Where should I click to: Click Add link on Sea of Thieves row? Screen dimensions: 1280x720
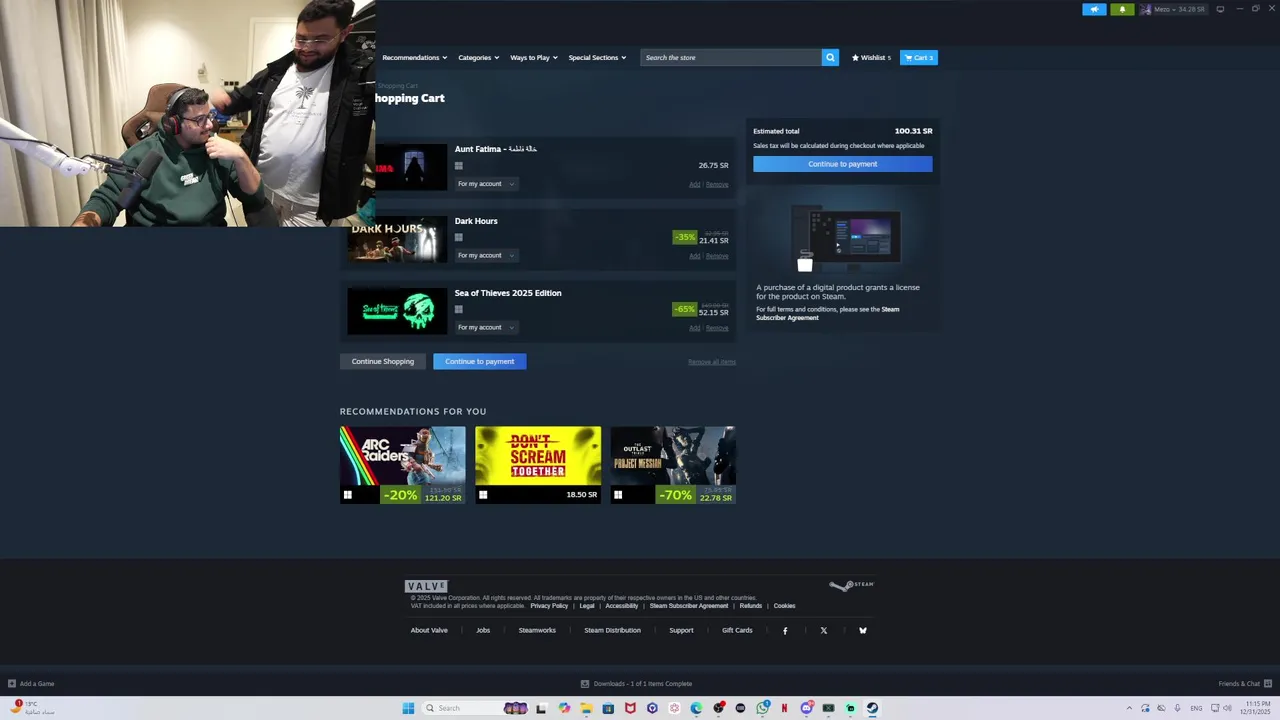(695, 328)
